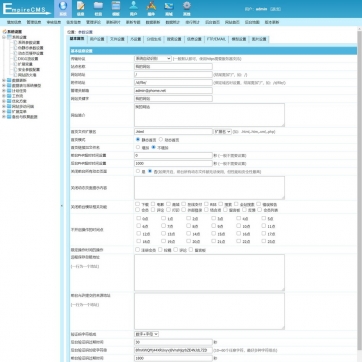
Task: Open the Other gear icon in header
Action: 187,9
